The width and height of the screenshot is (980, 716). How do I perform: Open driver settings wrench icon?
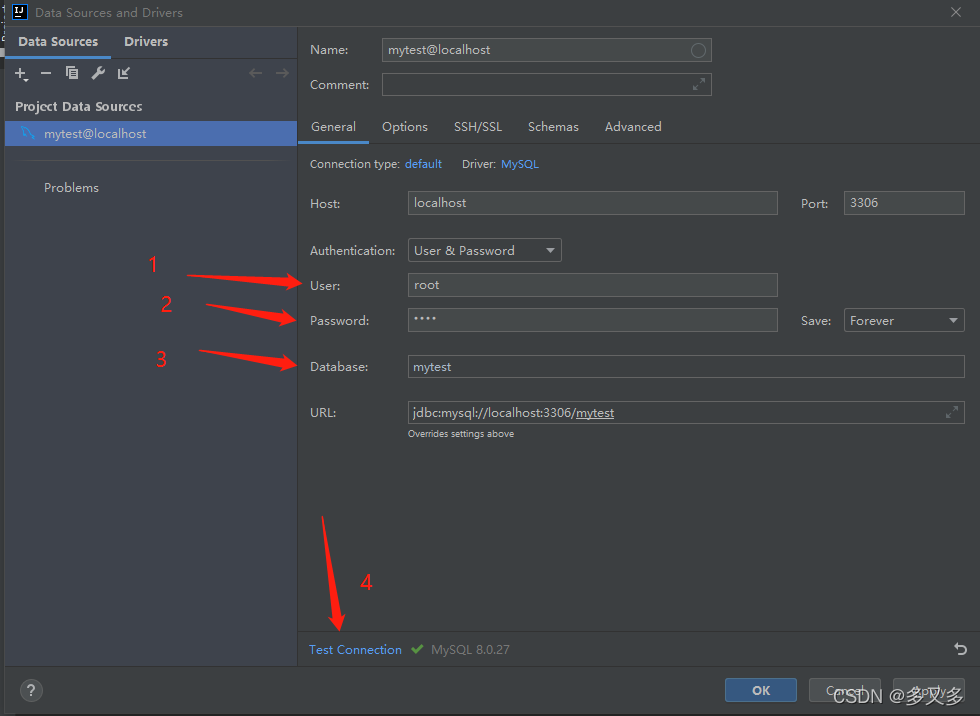pyautogui.click(x=98, y=73)
